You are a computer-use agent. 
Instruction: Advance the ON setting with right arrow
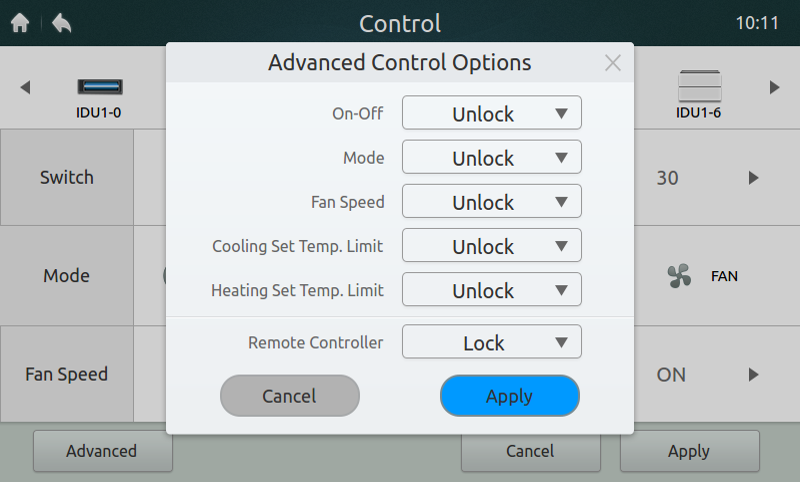tap(753, 375)
